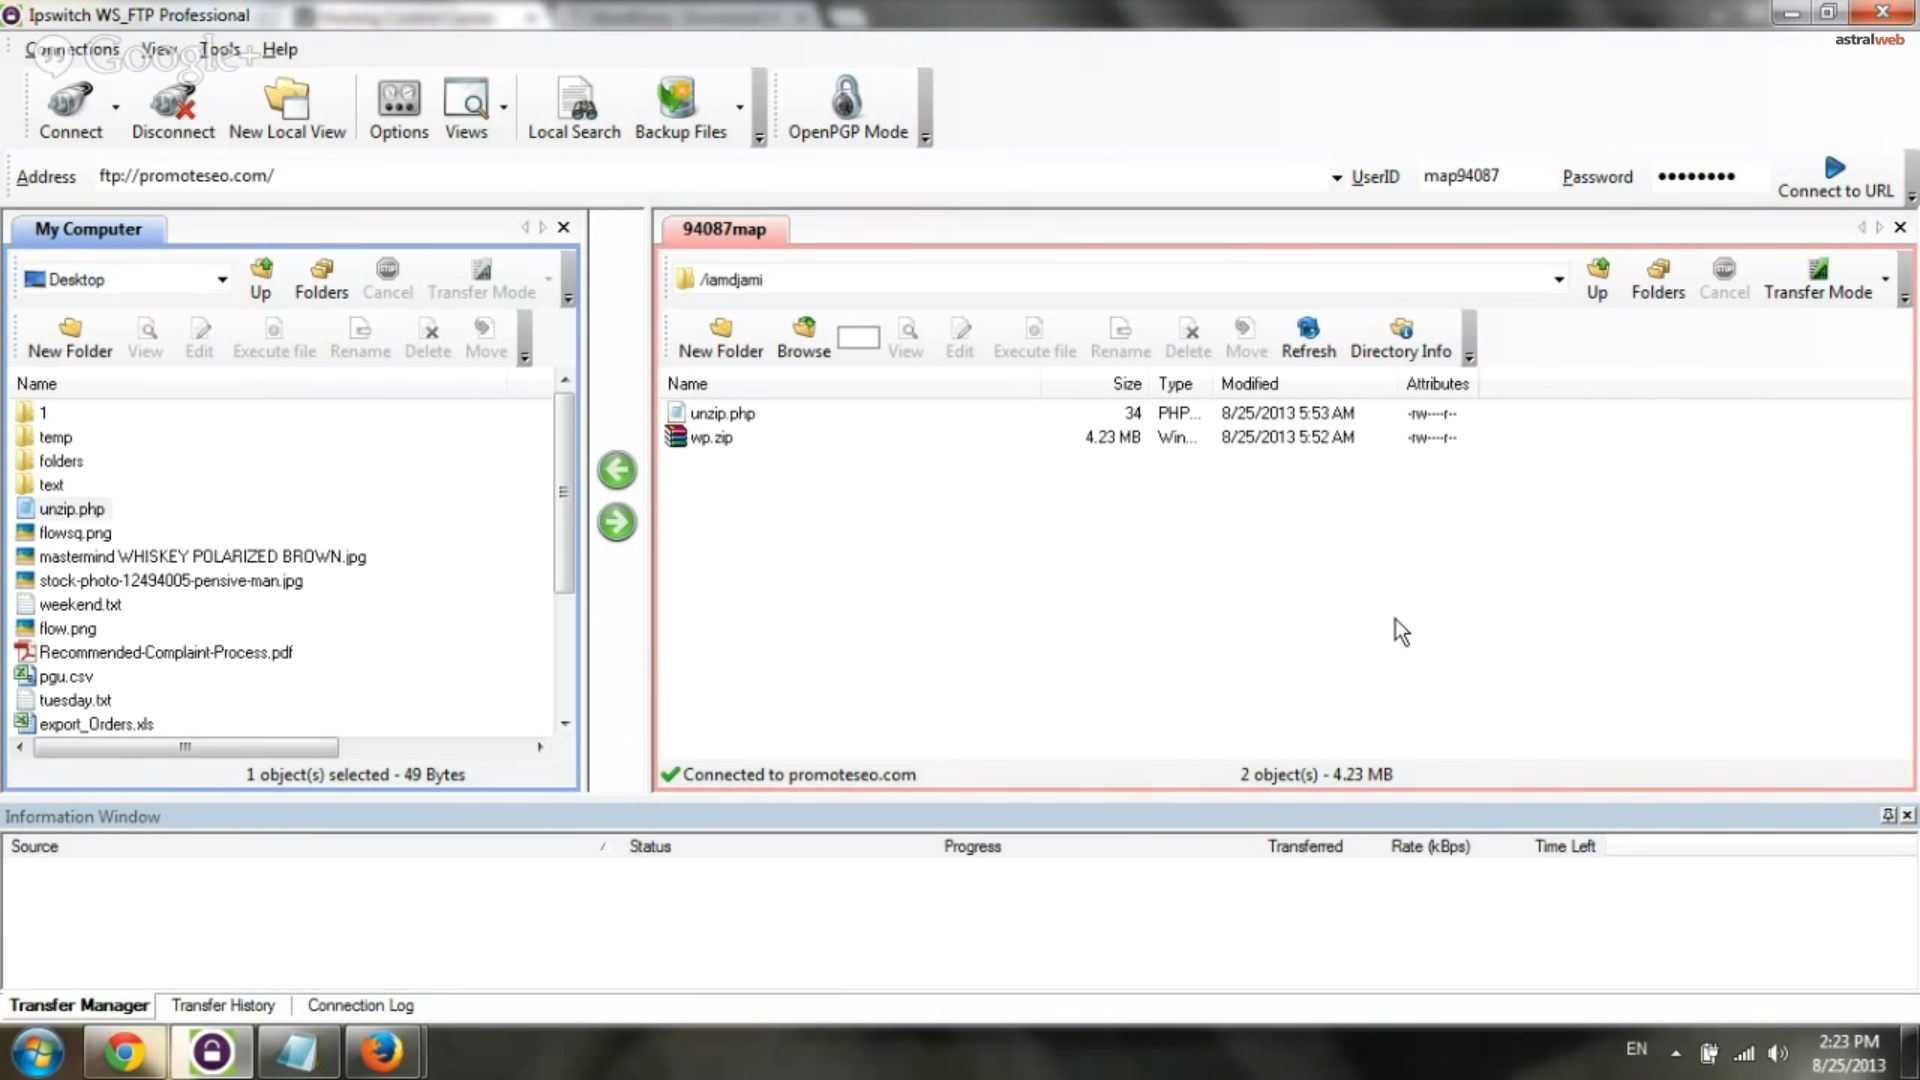Sort remote files by Modified column
The image size is (1920, 1080).
click(1249, 384)
